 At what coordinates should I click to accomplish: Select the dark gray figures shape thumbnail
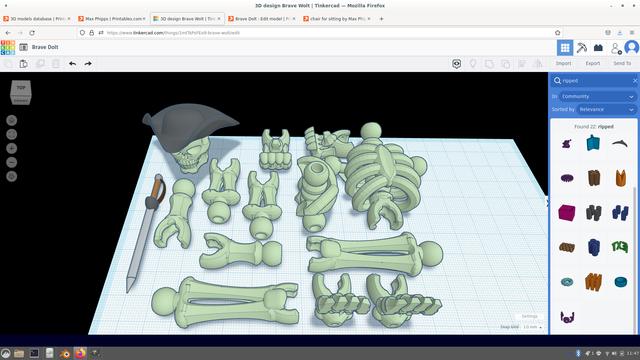click(593, 213)
